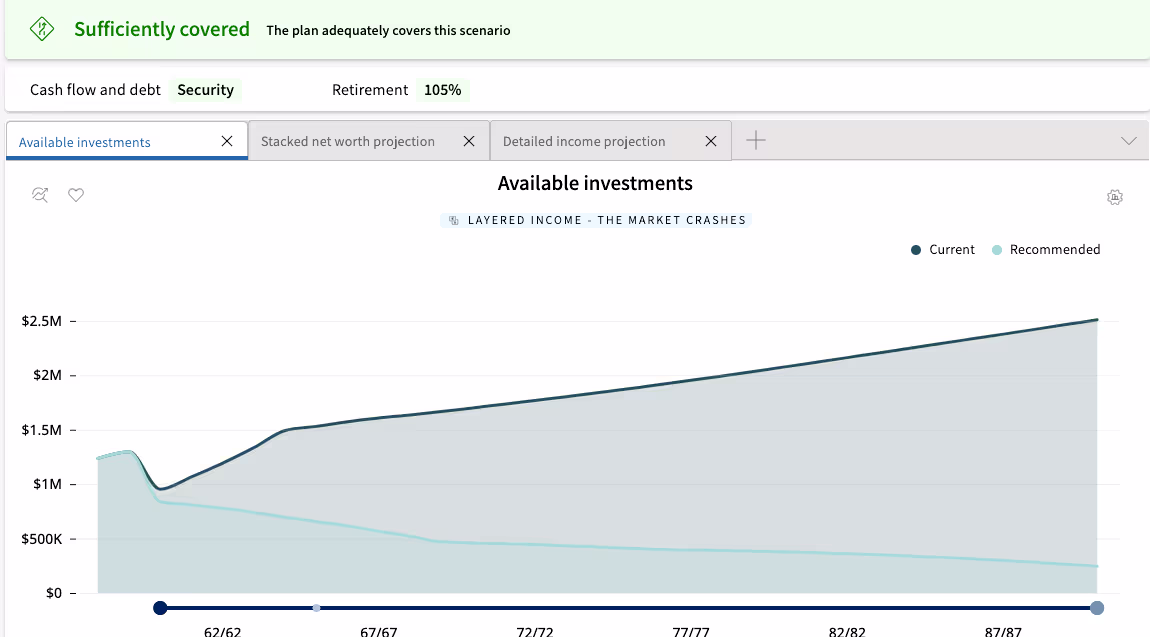Click the Security cash flow badge

click(x=205, y=90)
